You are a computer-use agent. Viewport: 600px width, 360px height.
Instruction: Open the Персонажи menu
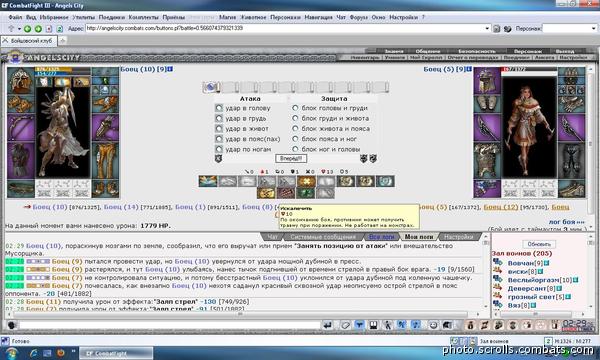(285, 17)
